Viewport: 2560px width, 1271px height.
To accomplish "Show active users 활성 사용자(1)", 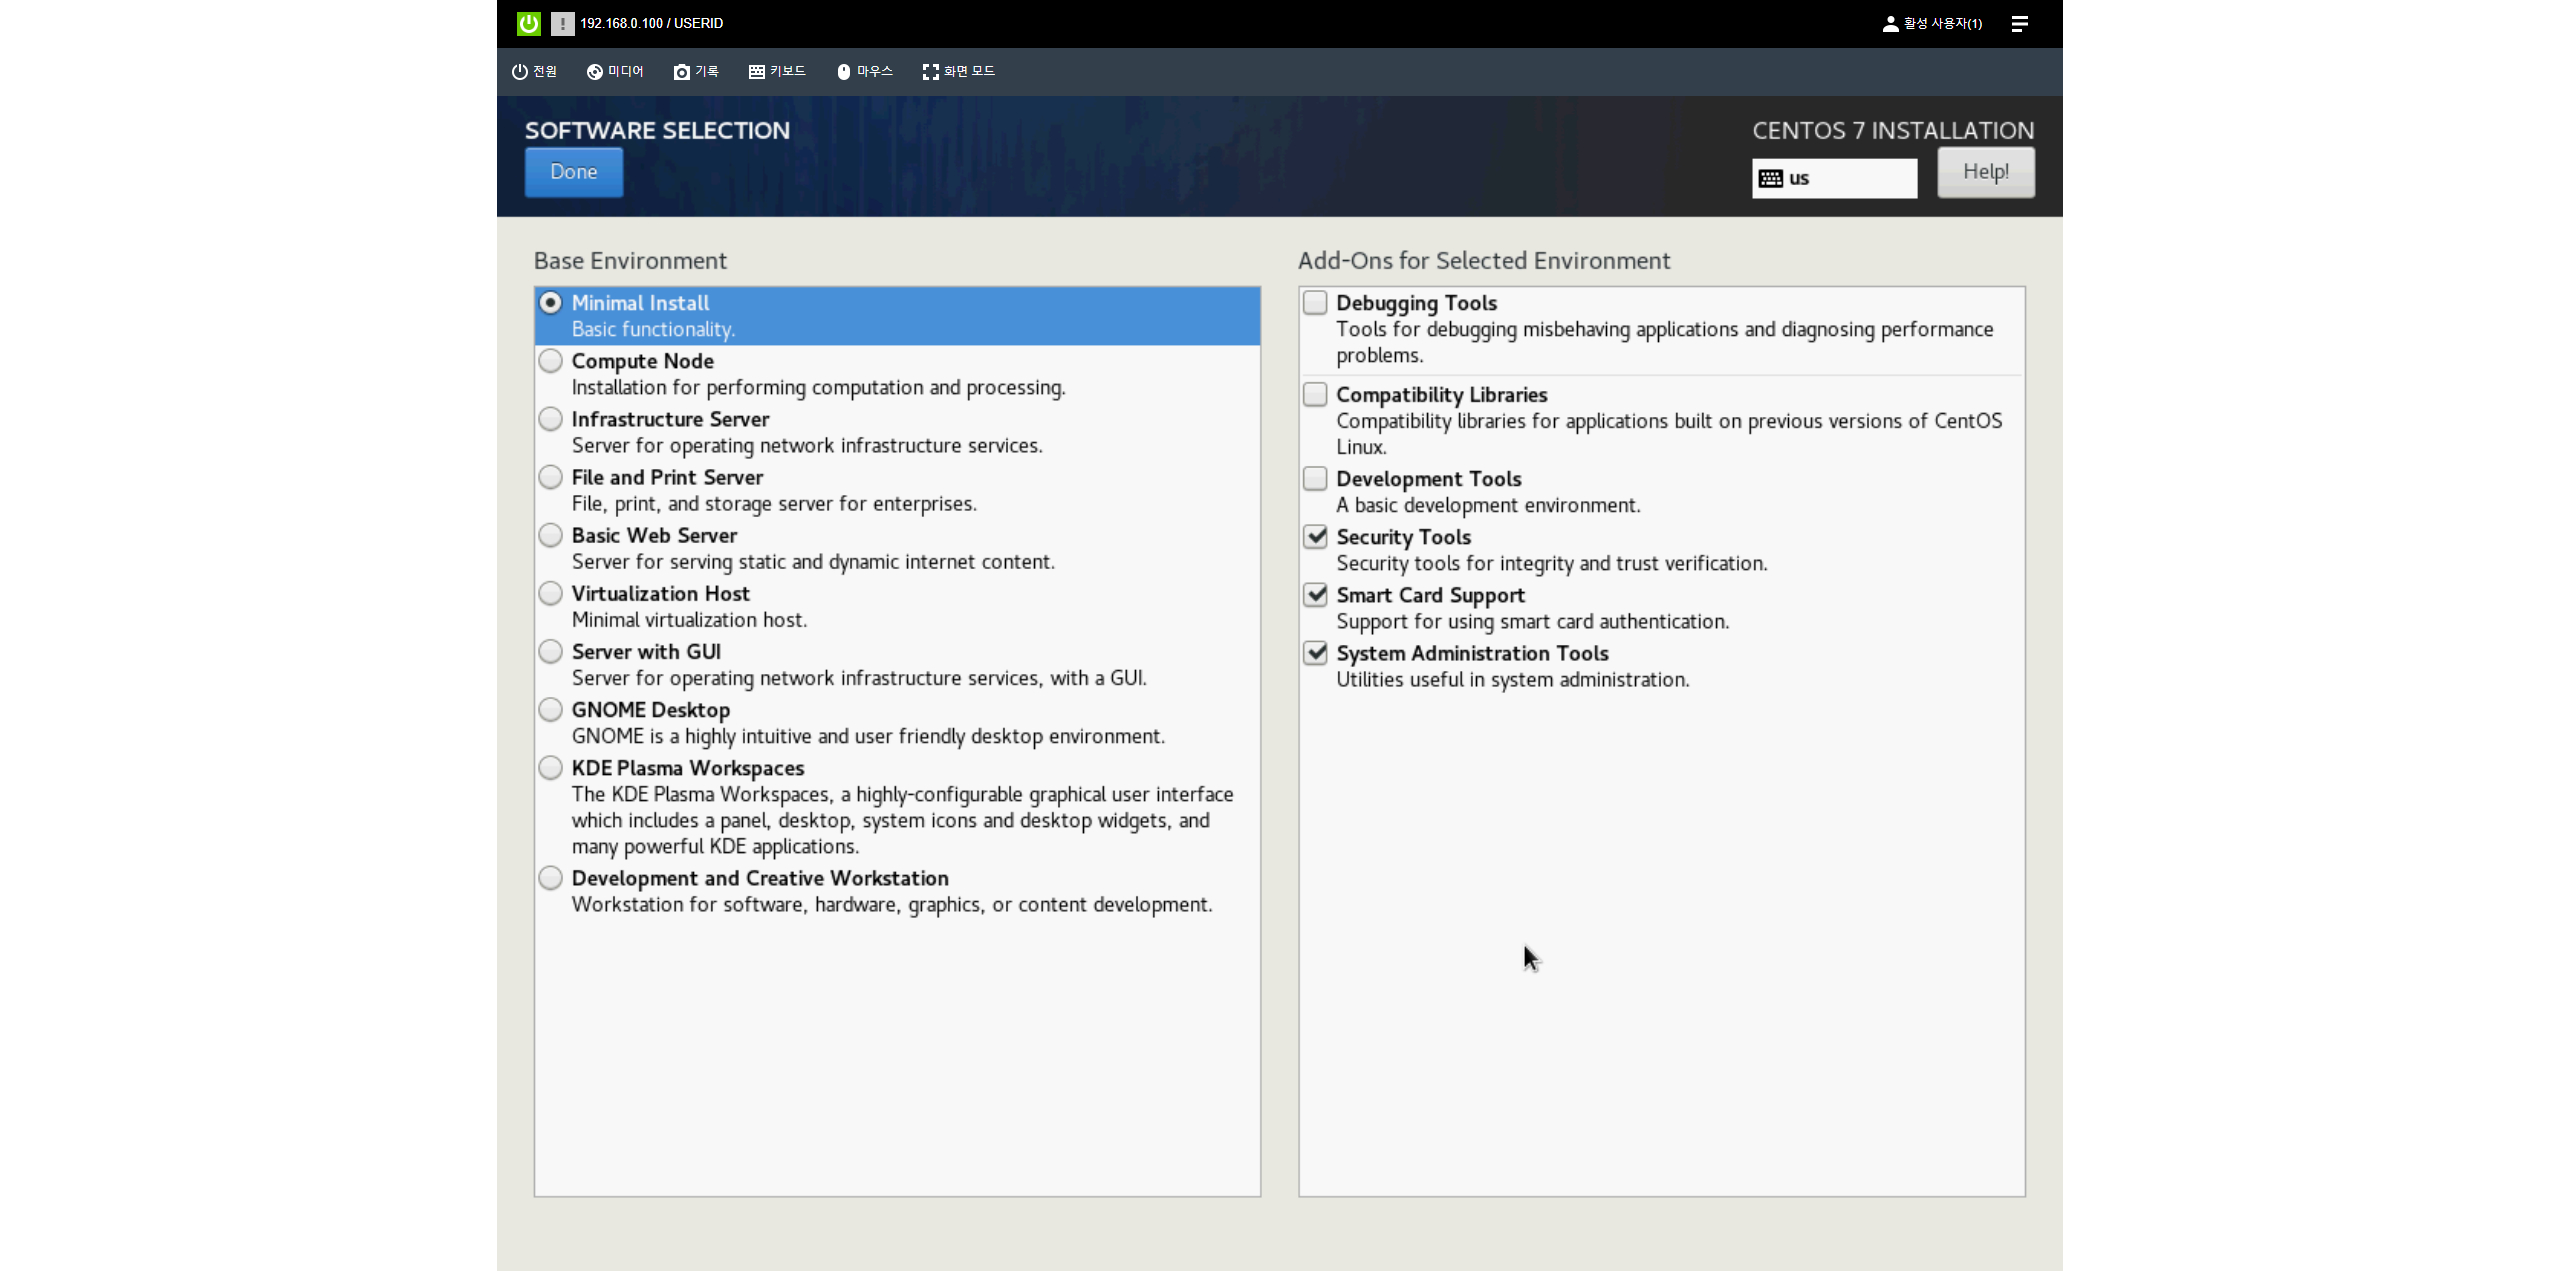I will 1932,23.
